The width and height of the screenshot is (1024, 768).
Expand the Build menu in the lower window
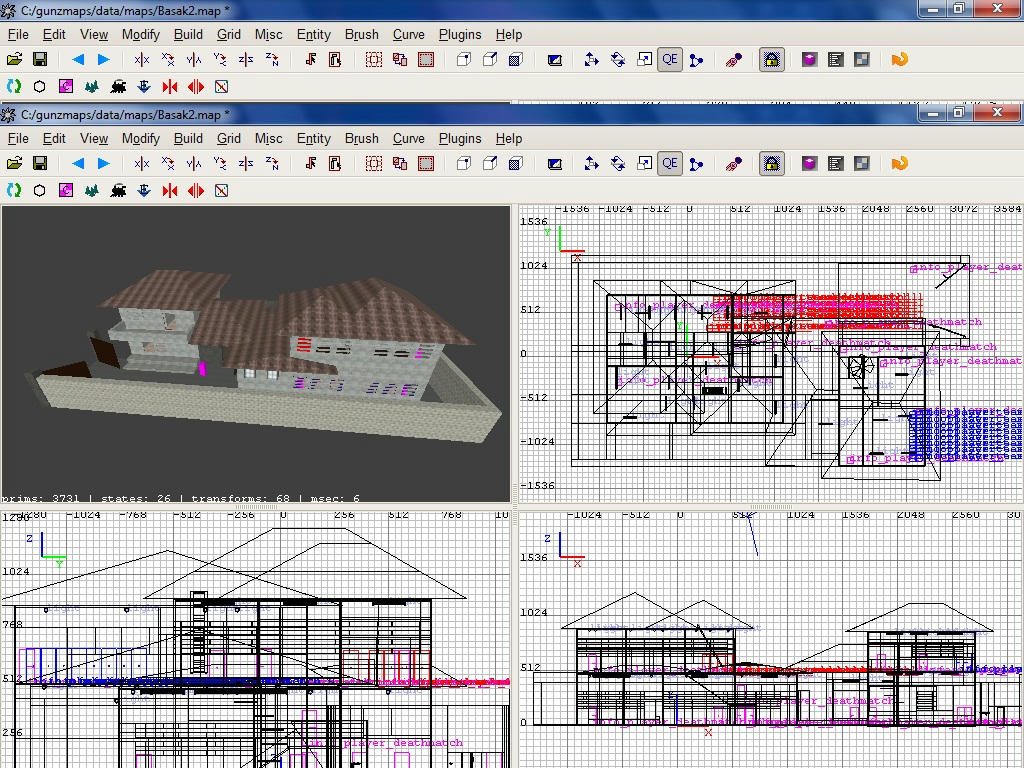tap(188, 139)
